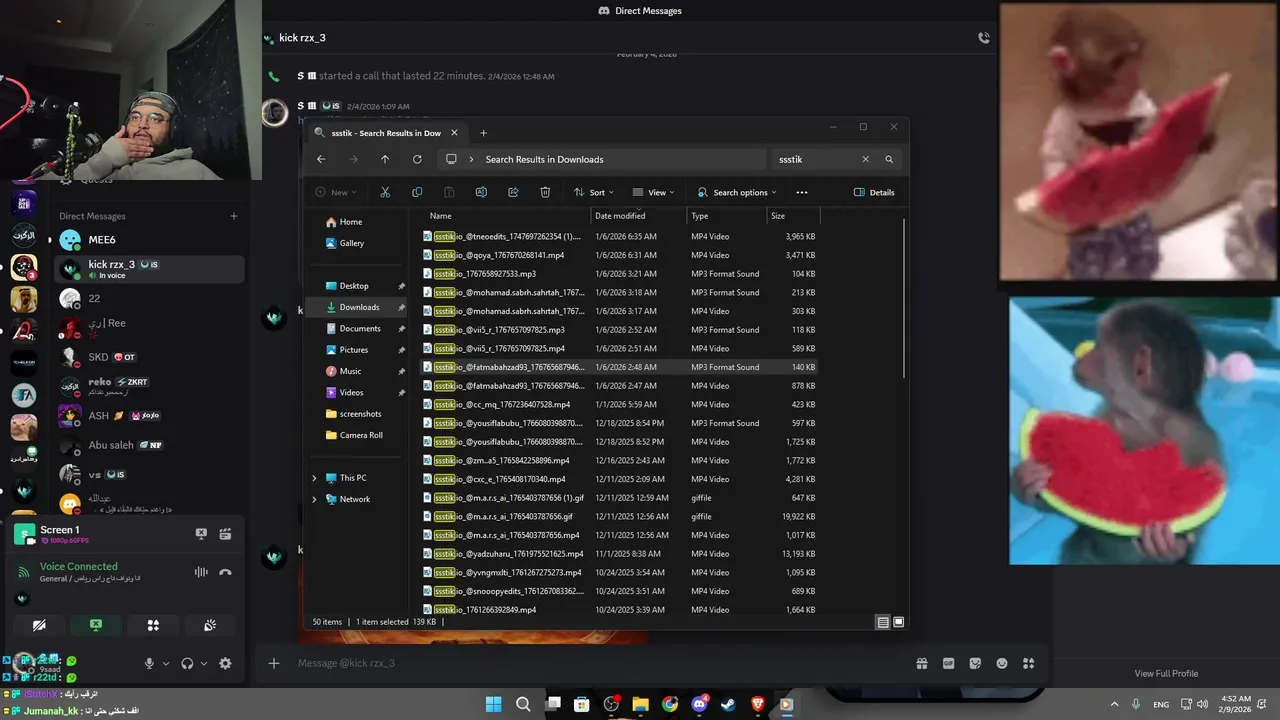This screenshot has height=720, width=1280.
Task: Open the gift icon in message bar
Action: tap(921, 663)
